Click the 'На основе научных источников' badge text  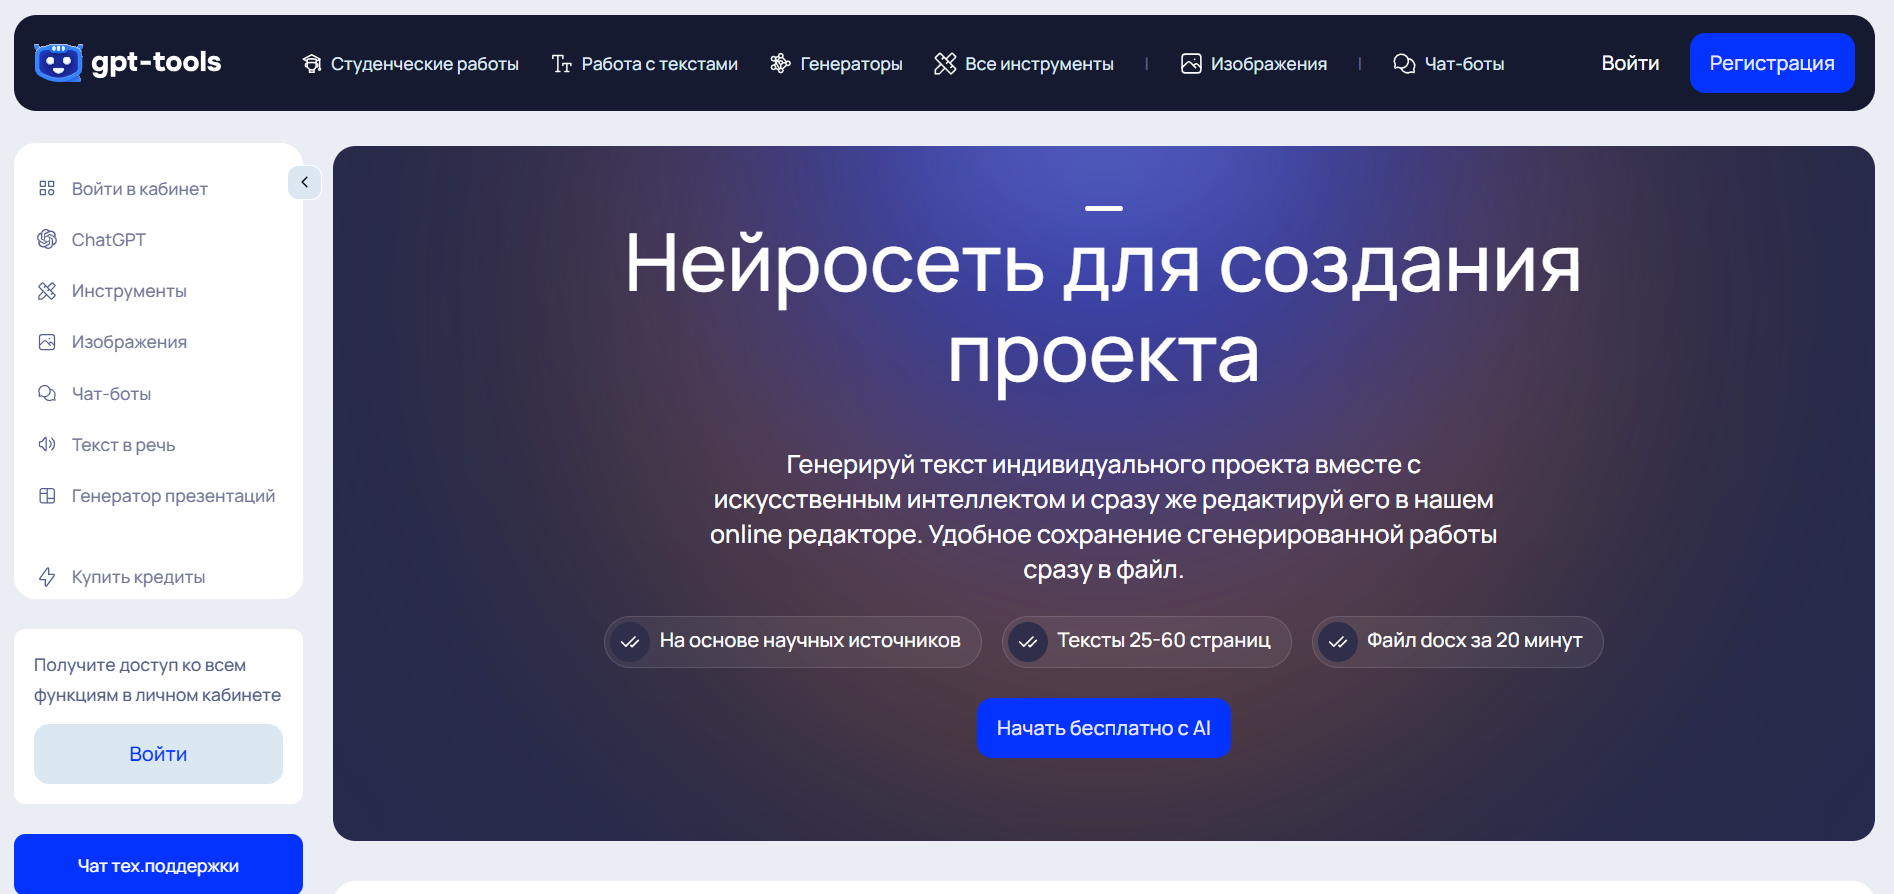[x=810, y=641]
